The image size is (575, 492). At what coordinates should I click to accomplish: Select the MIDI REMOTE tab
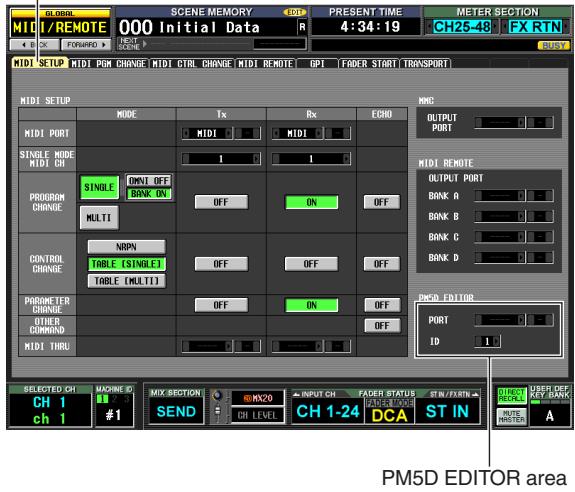point(265,64)
